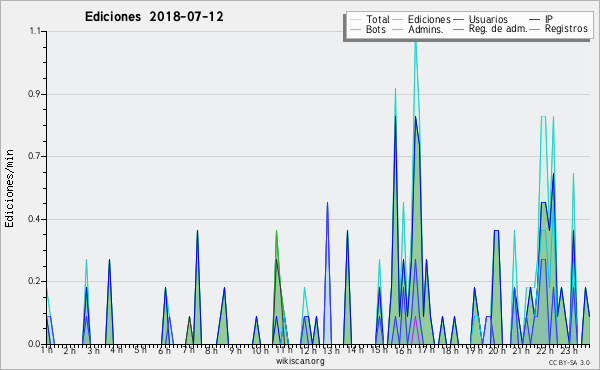Click the '14 h' x-axis label
The width and height of the screenshot is (600, 370).
[355, 350]
